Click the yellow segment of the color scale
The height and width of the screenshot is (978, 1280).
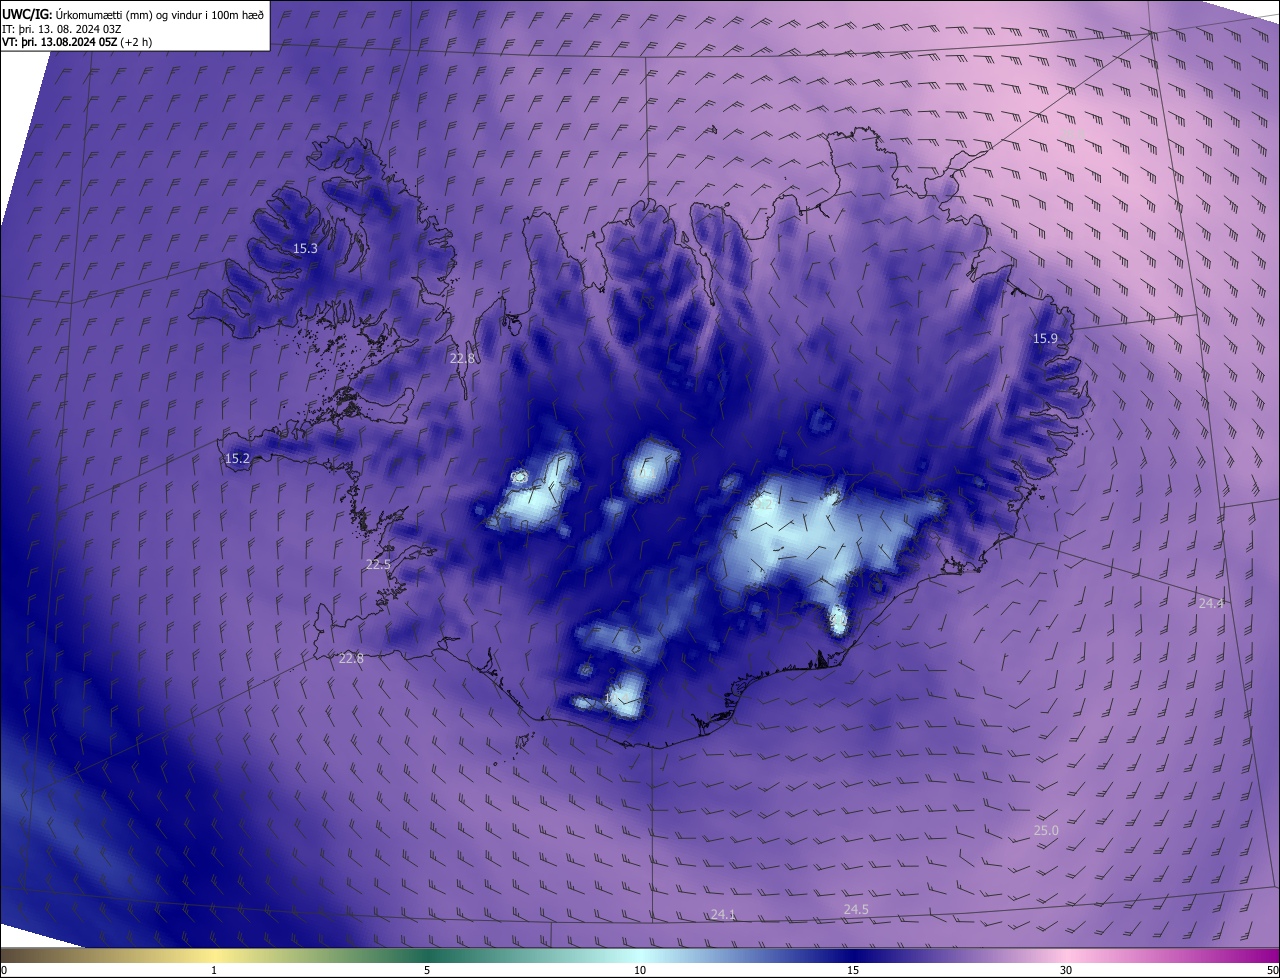(214, 955)
